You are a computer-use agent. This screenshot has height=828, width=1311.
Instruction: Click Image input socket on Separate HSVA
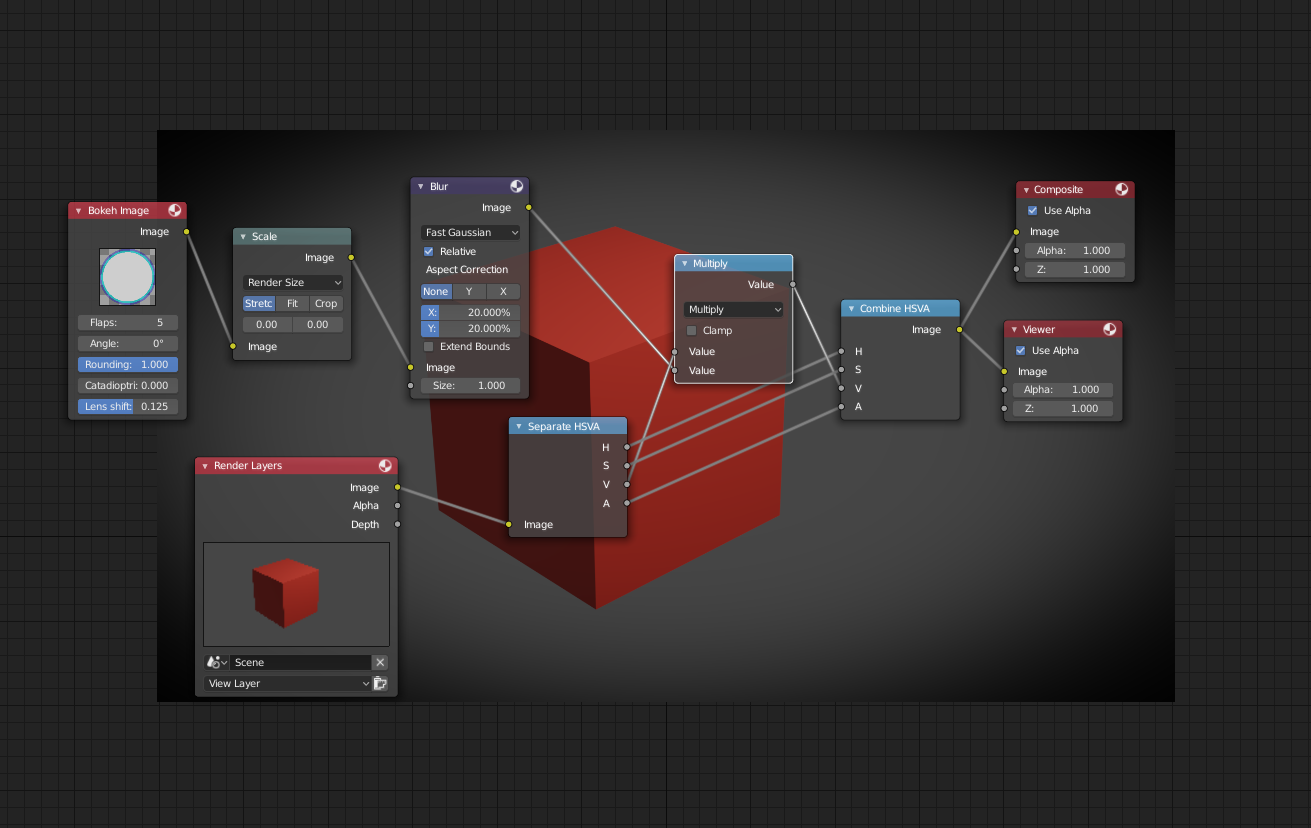509,524
